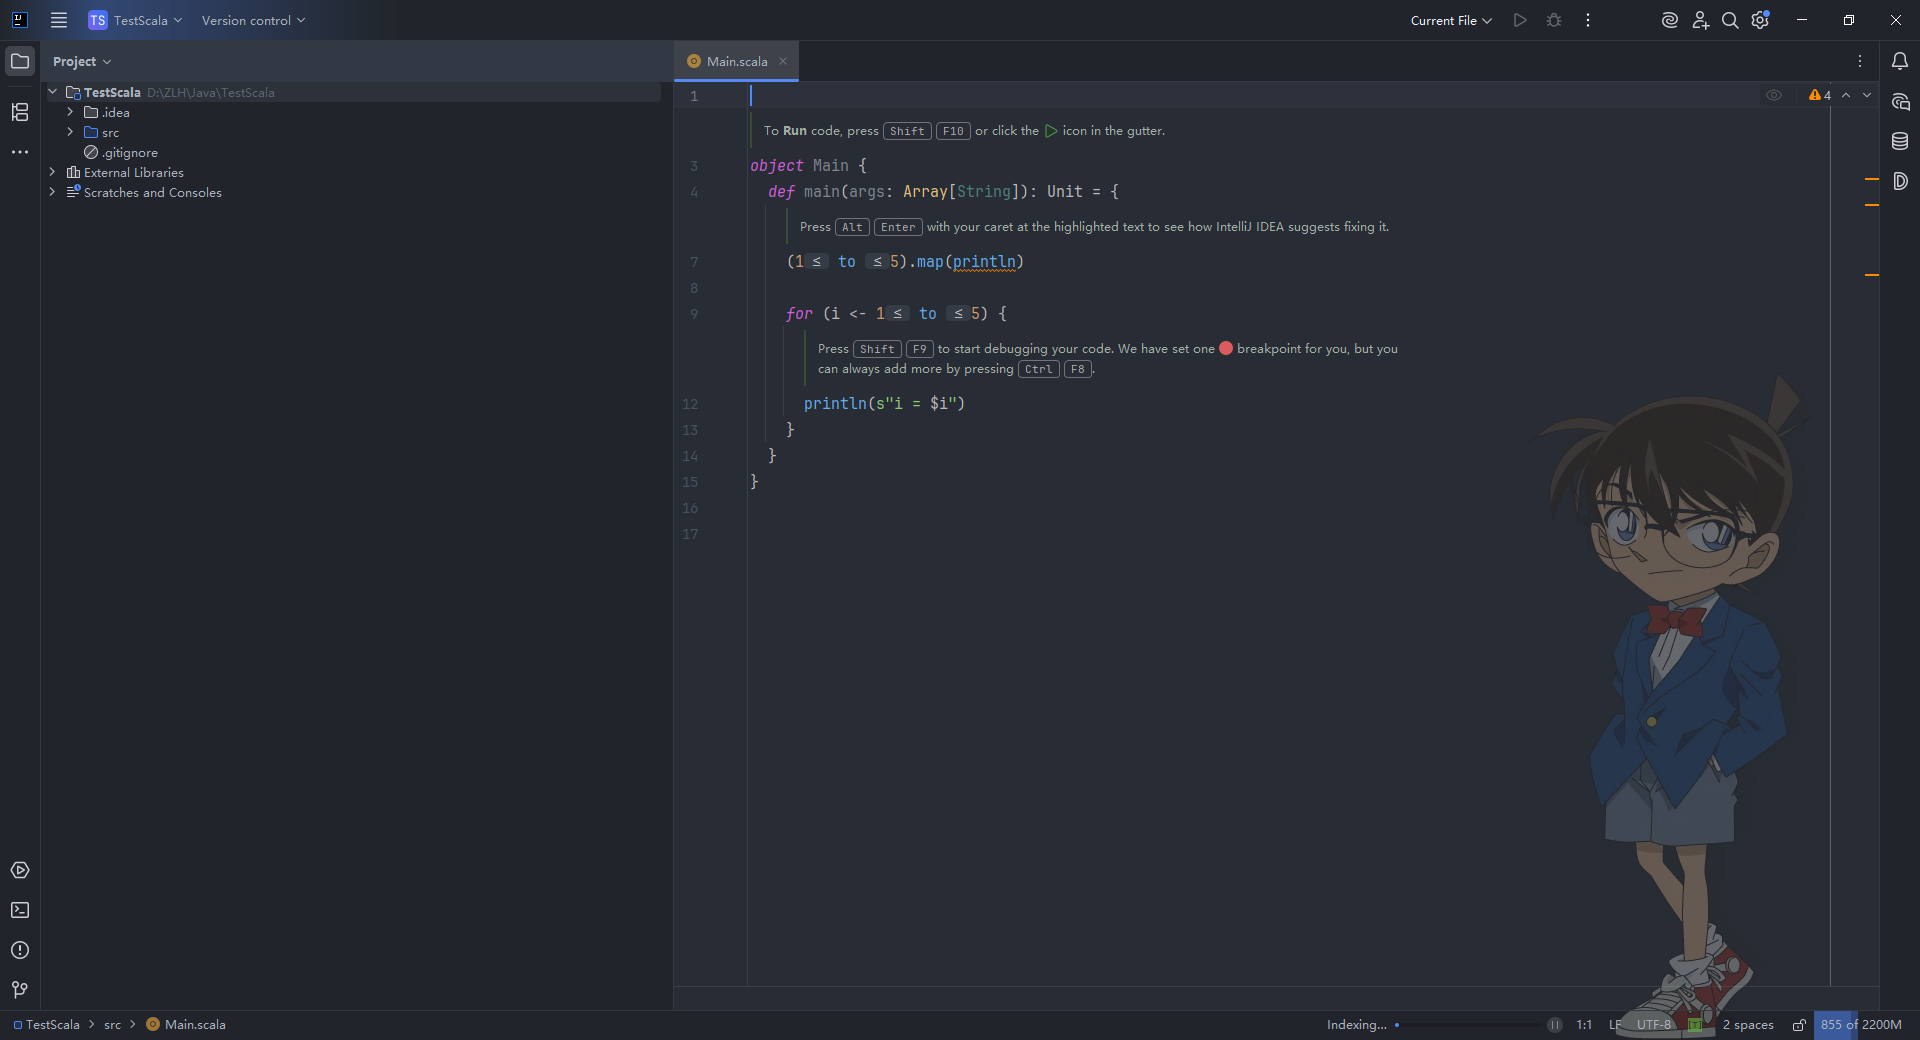The width and height of the screenshot is (1920, 1040).
Task: Open the Git tool window icon
Action: 20,990
